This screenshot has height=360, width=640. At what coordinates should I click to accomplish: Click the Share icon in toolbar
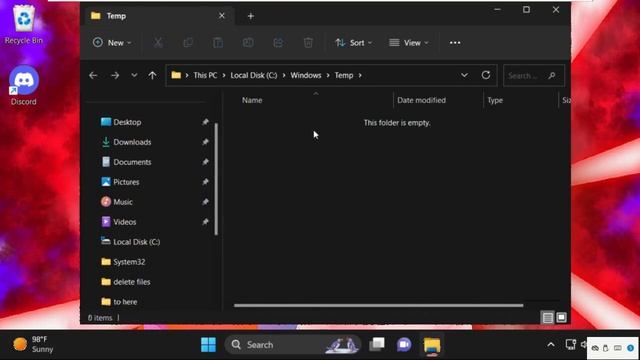pyautogui.click(x=278, y=42)
